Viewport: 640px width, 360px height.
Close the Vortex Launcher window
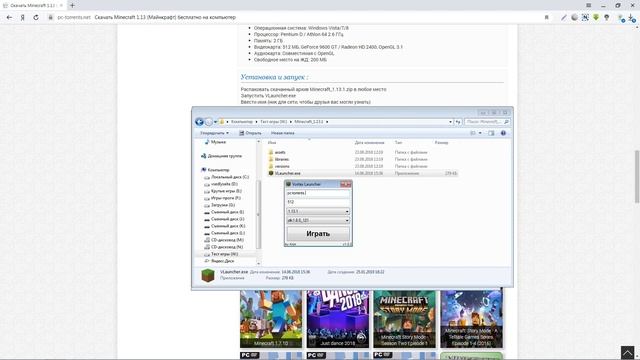(346, 184)
